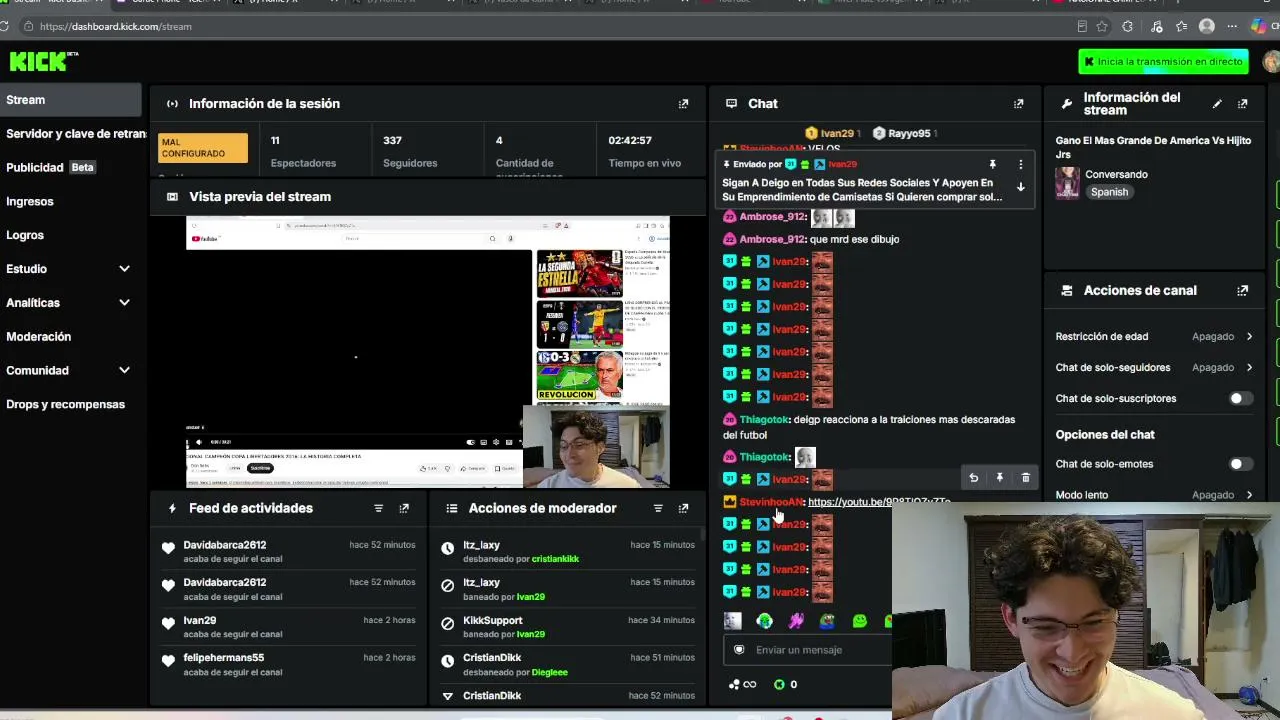Image resolution: width=1280 pixels, height=720 pixels.
Task: Expand the Analíticas sidebar section
Action: (124, 303)
